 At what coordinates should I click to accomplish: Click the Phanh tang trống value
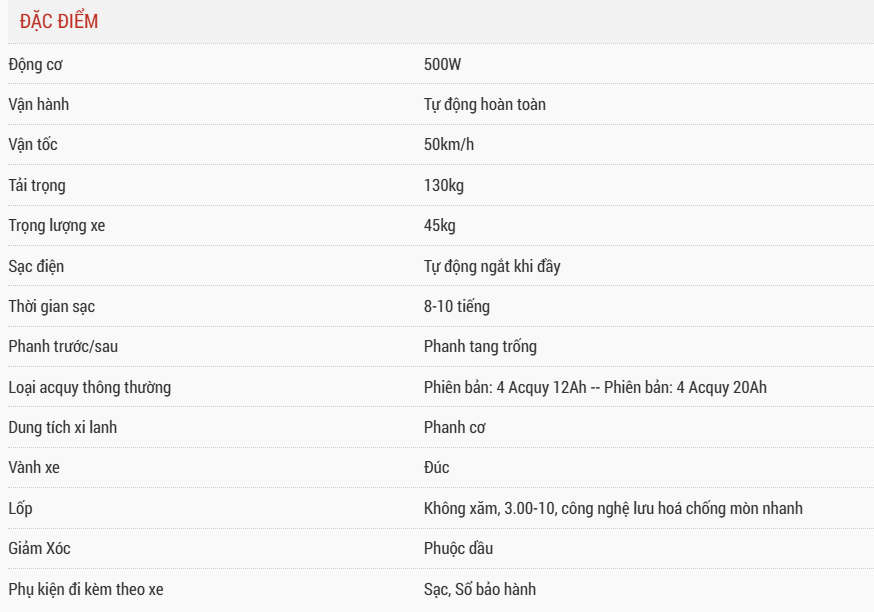point(480,346)
